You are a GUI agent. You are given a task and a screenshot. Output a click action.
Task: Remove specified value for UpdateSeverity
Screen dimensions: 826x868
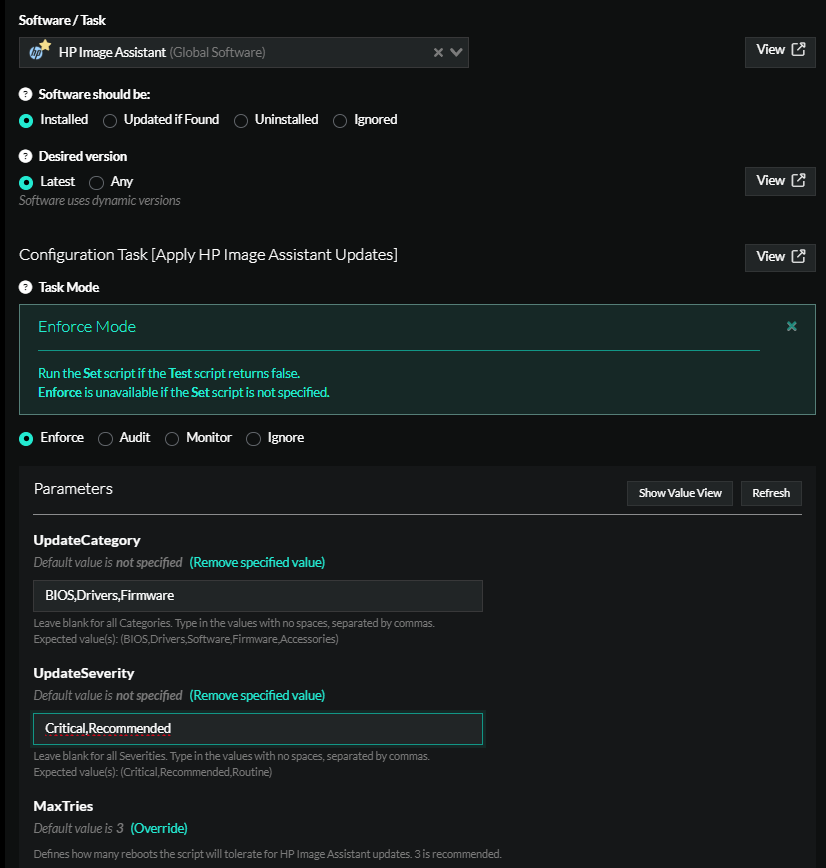257,695
